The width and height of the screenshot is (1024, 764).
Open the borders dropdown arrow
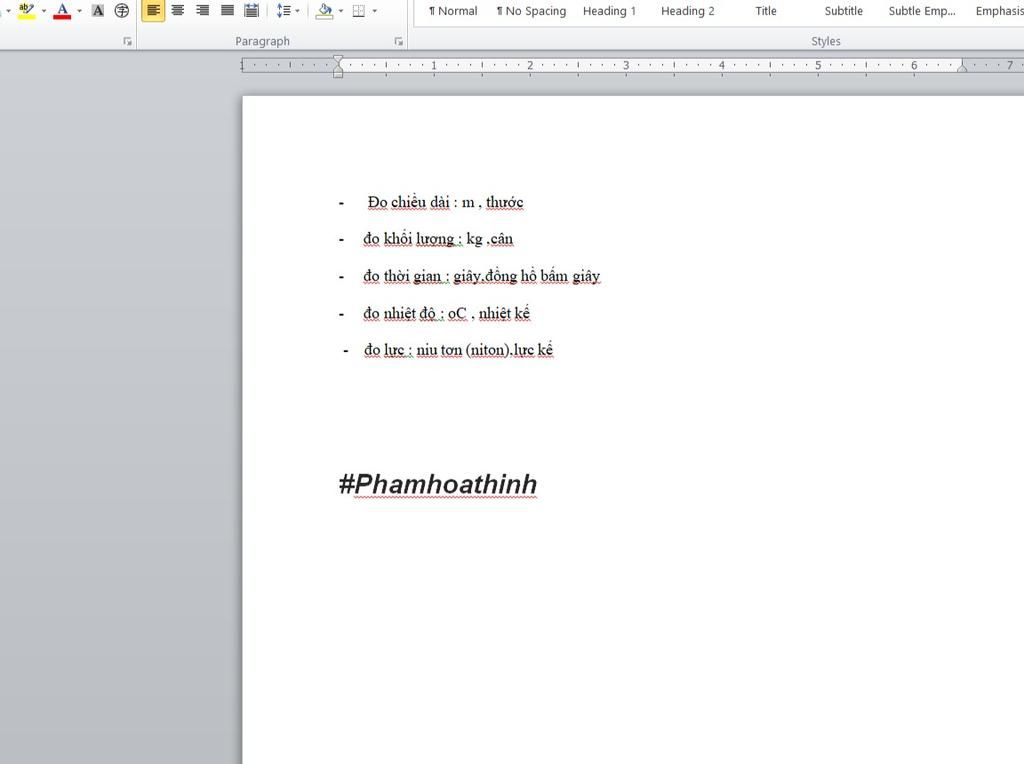[375, 11]
